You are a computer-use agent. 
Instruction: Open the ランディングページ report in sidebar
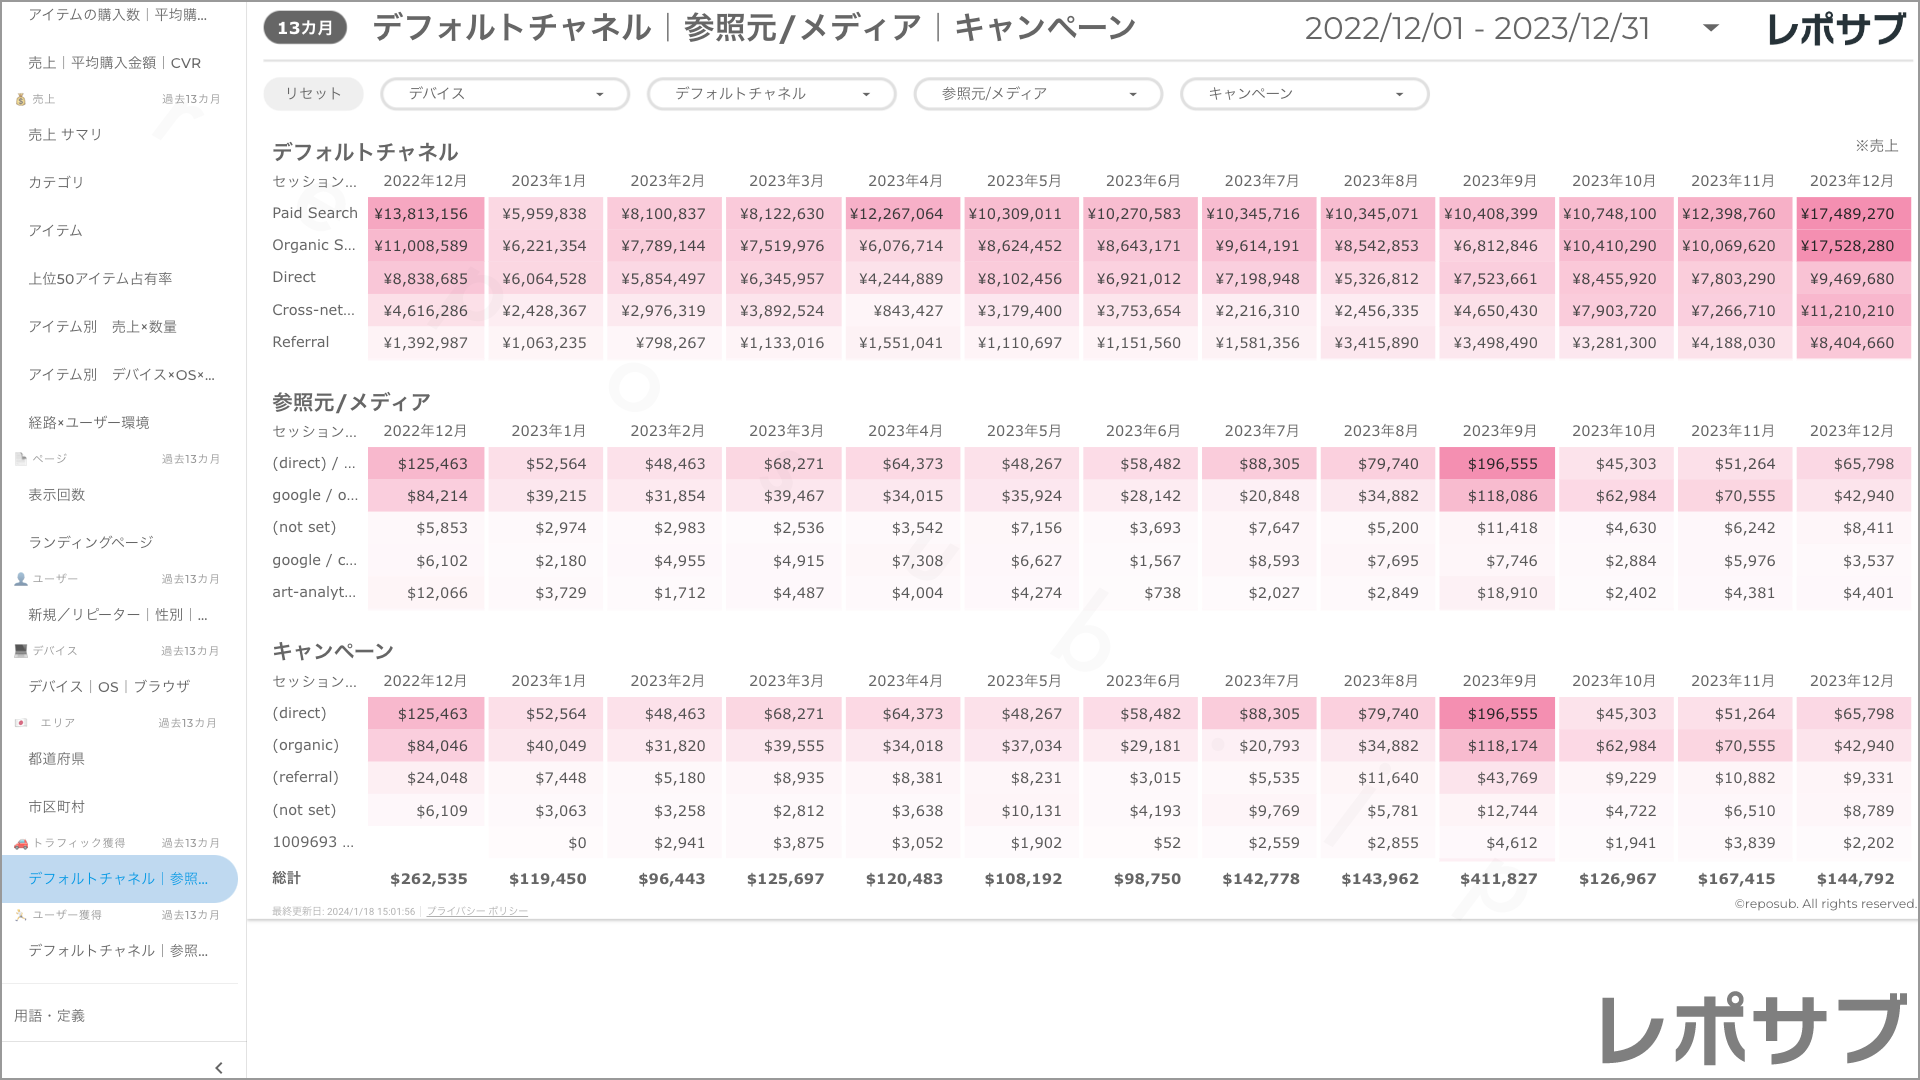click(x=90, y=542)
